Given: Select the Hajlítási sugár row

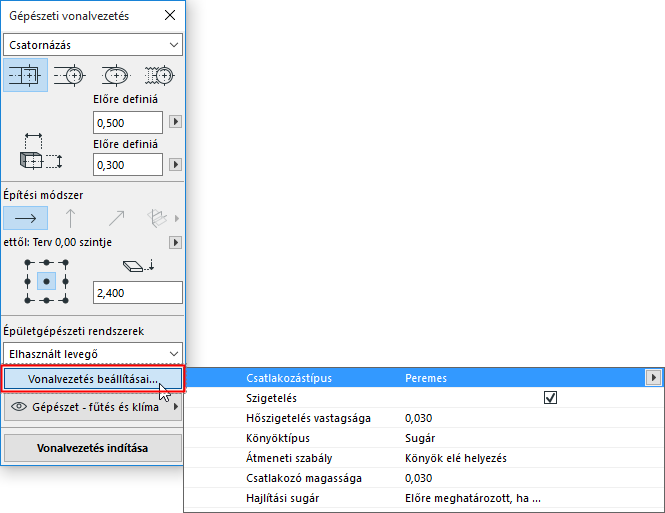Looking at the screenshot, I should click(x=424, y=498).
